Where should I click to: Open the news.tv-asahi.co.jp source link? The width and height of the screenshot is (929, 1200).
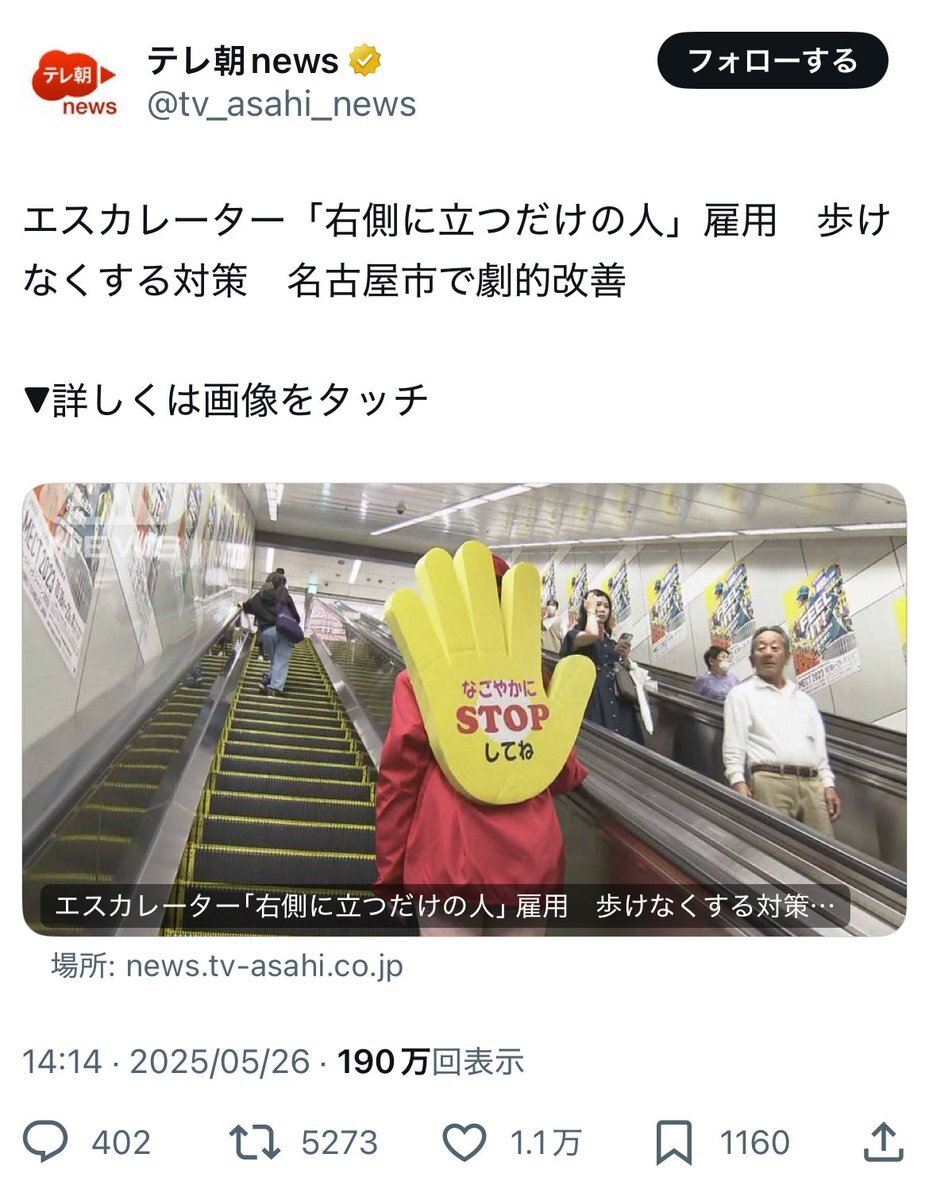[228, 967]
